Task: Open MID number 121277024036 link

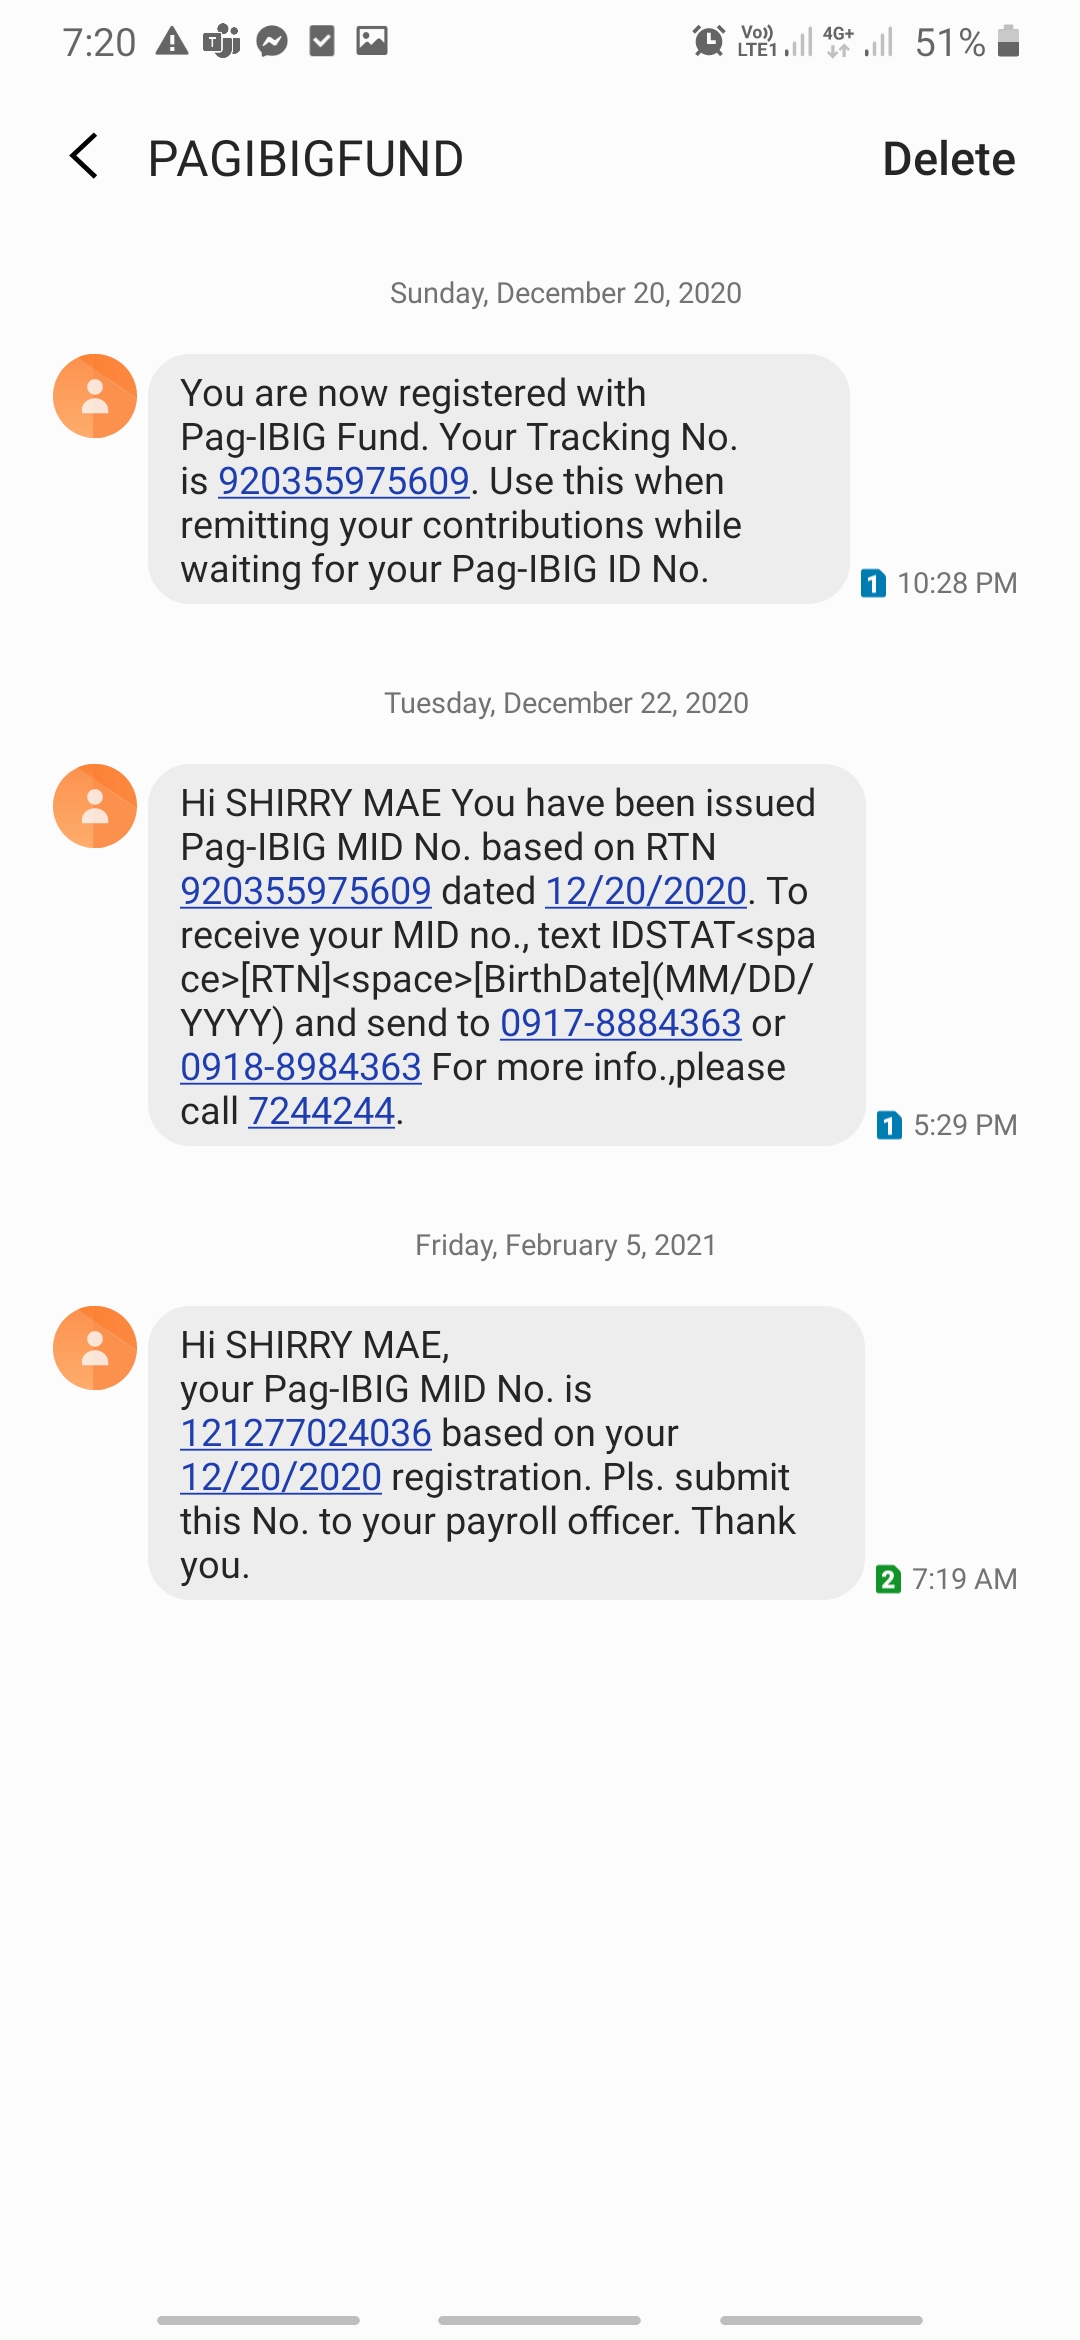Action: click(x=305, y=1434)
